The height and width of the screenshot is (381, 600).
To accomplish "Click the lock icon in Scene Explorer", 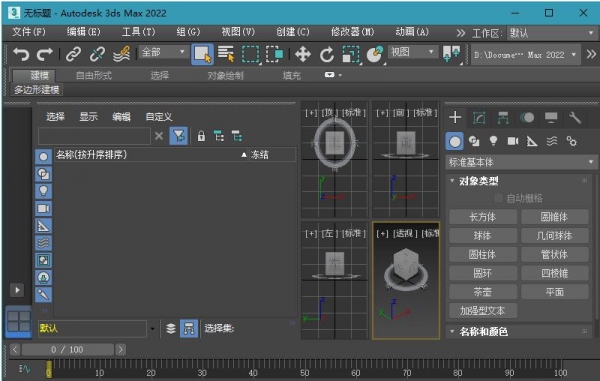I will pyautogui.click(x=201, y=136).
